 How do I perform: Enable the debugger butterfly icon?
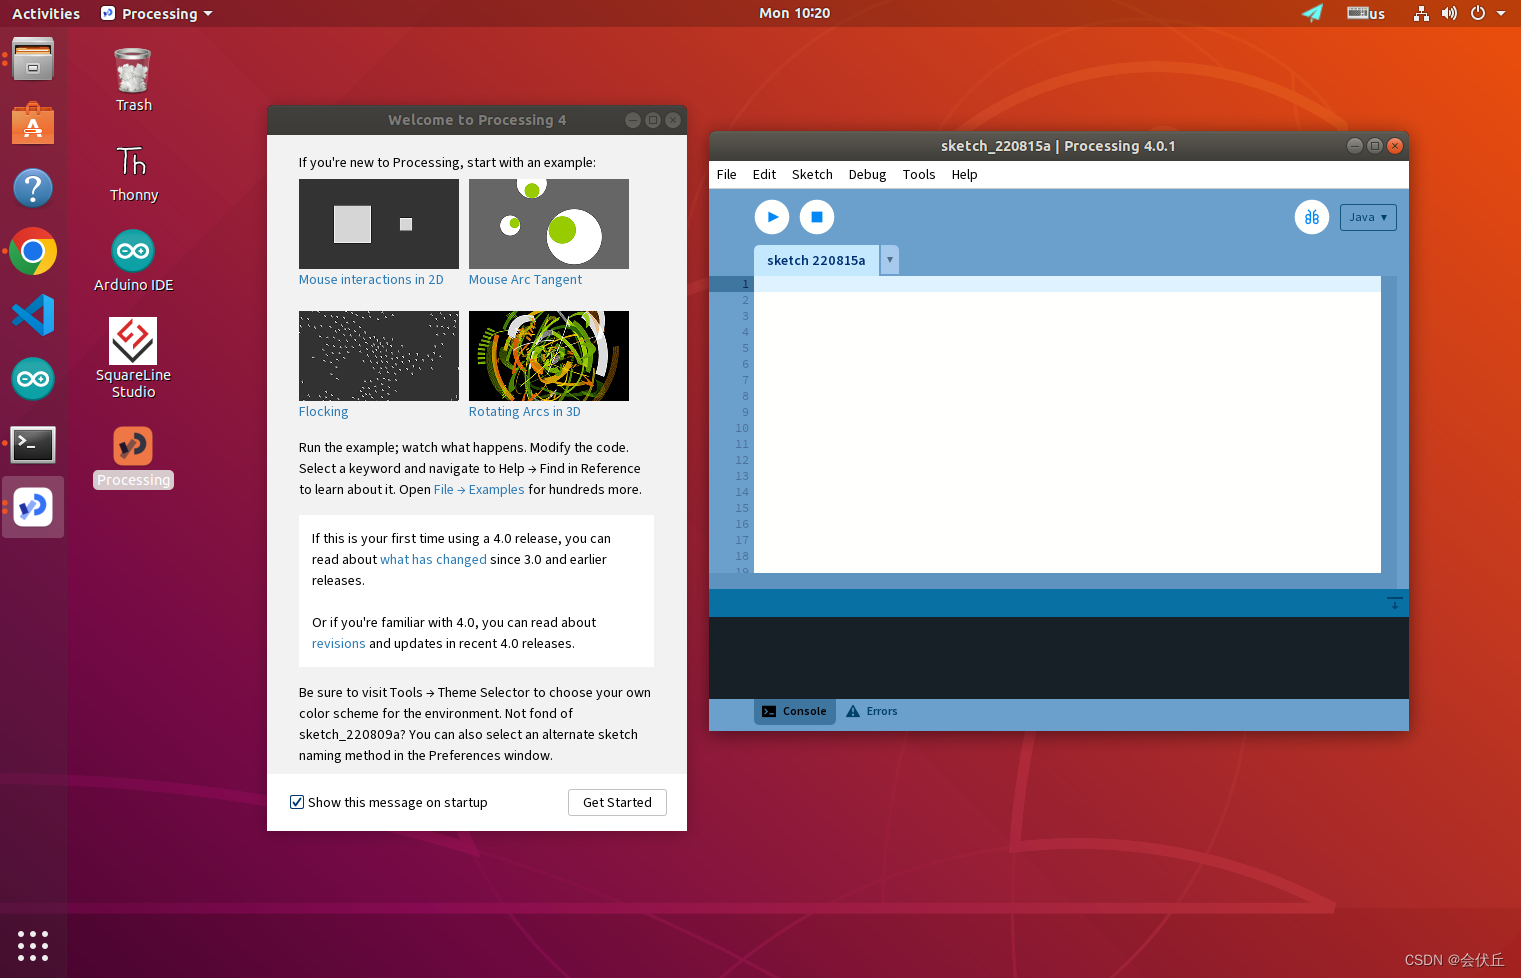click(1312, 217)
